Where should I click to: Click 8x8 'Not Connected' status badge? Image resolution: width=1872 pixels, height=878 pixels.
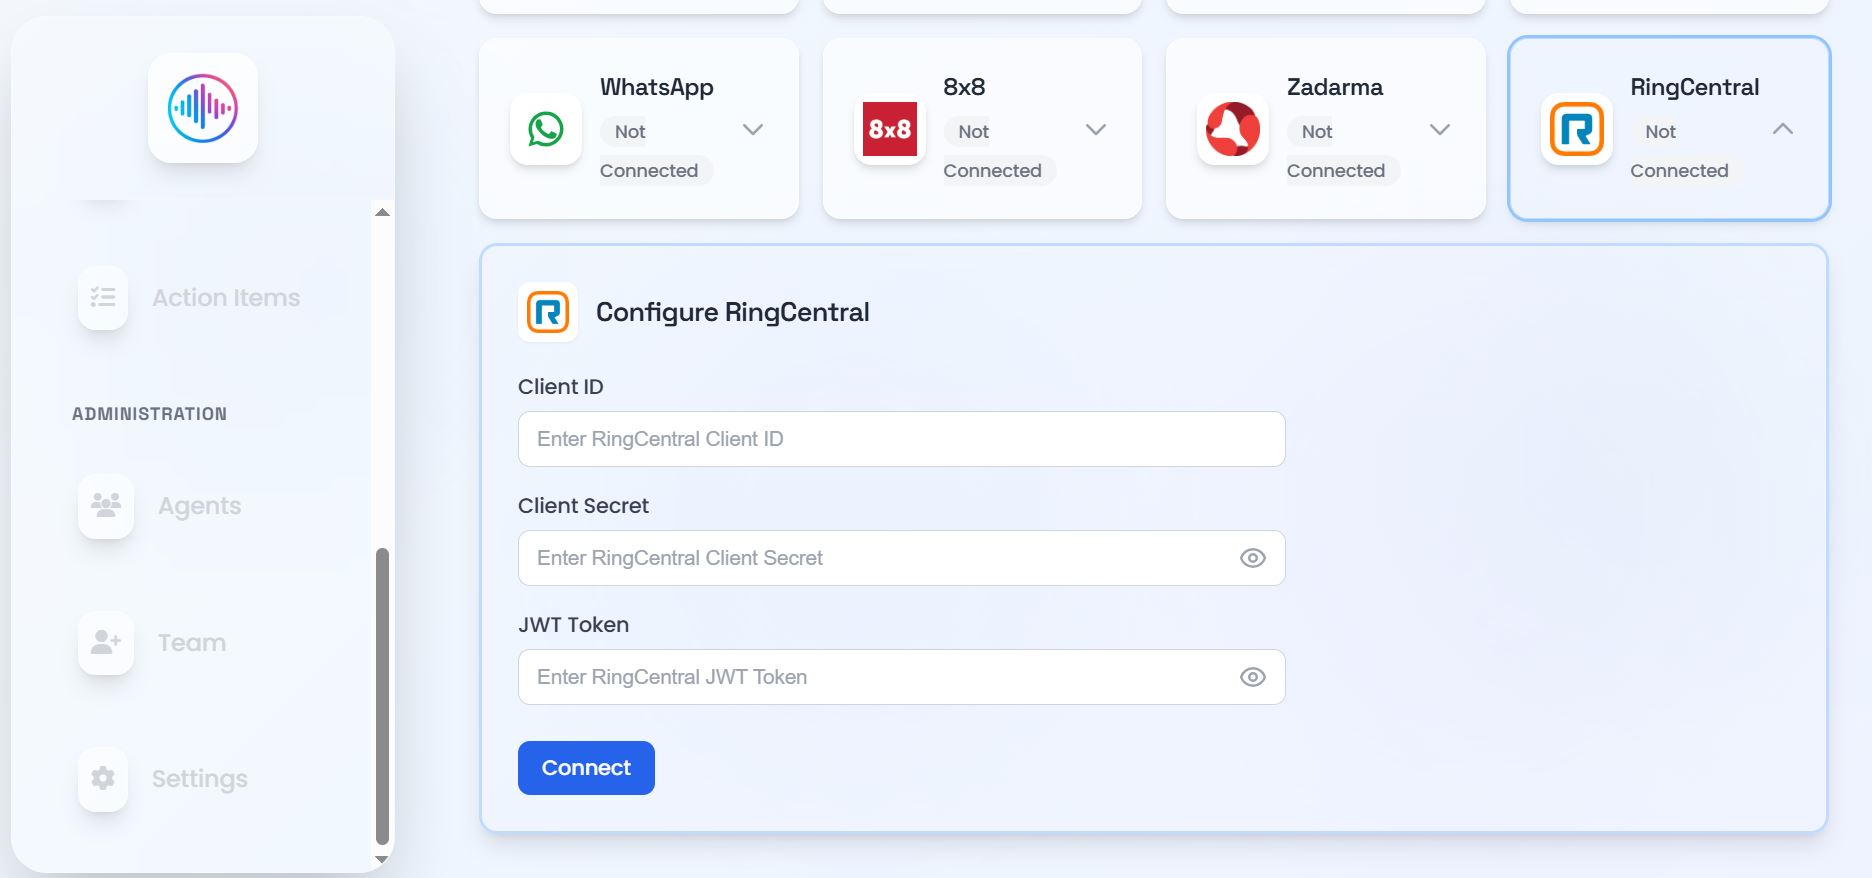(x=999, y=151)
